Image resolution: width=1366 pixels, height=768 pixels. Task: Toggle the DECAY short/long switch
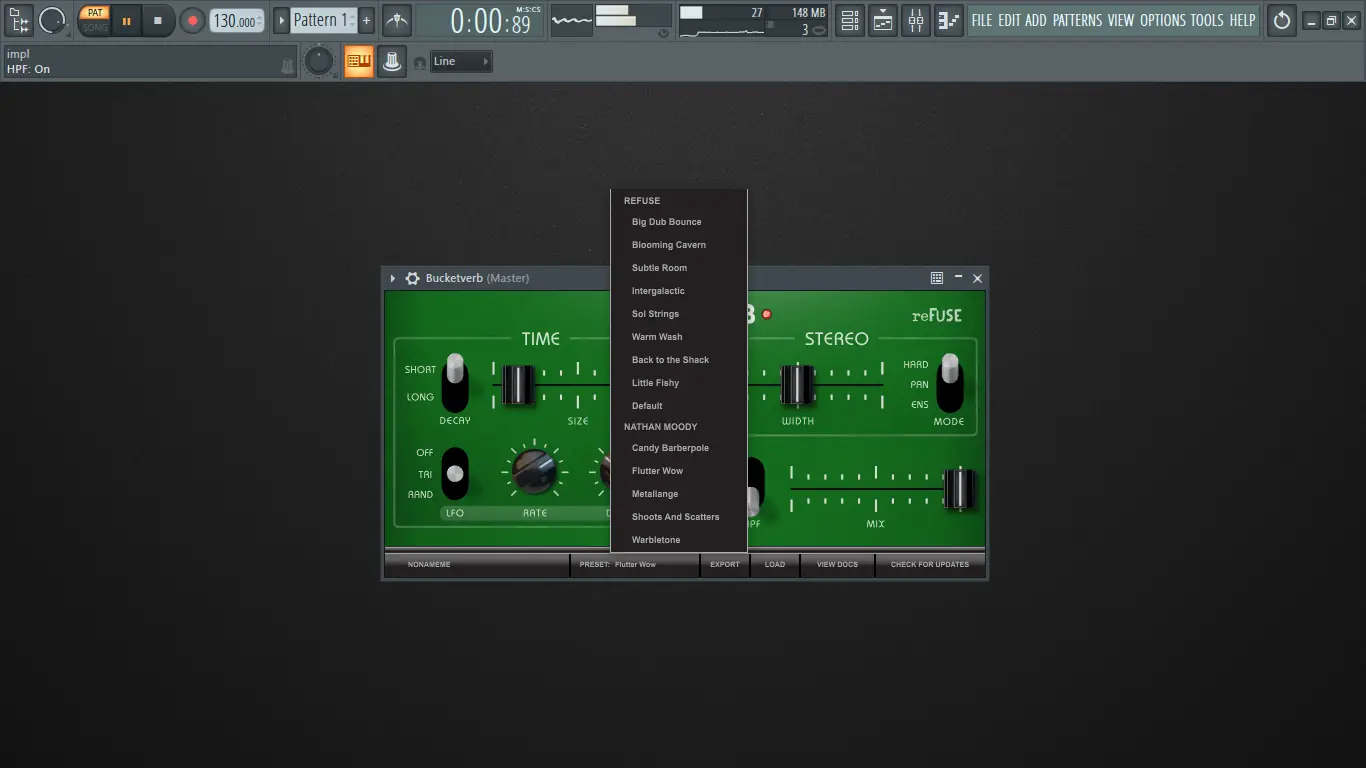pos(455,383)
